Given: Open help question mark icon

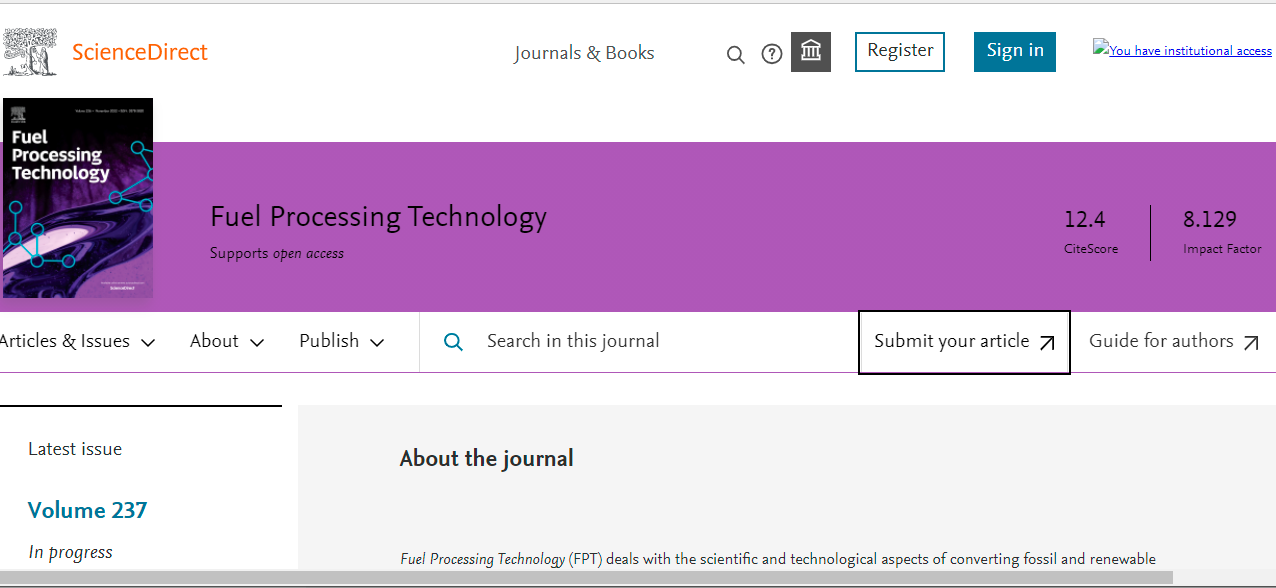Looking at the screenshot, I should (x=772, y=54).
